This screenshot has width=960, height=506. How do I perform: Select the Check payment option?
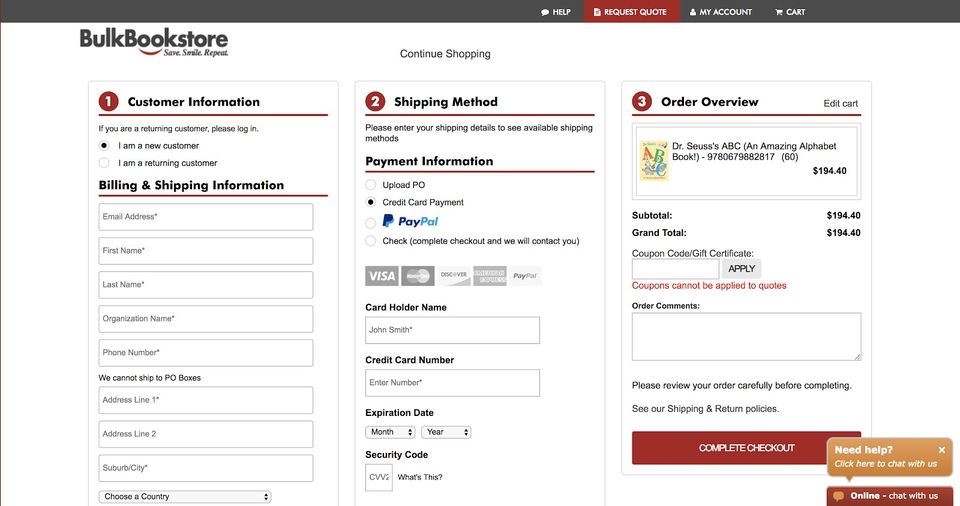(371, 241)
